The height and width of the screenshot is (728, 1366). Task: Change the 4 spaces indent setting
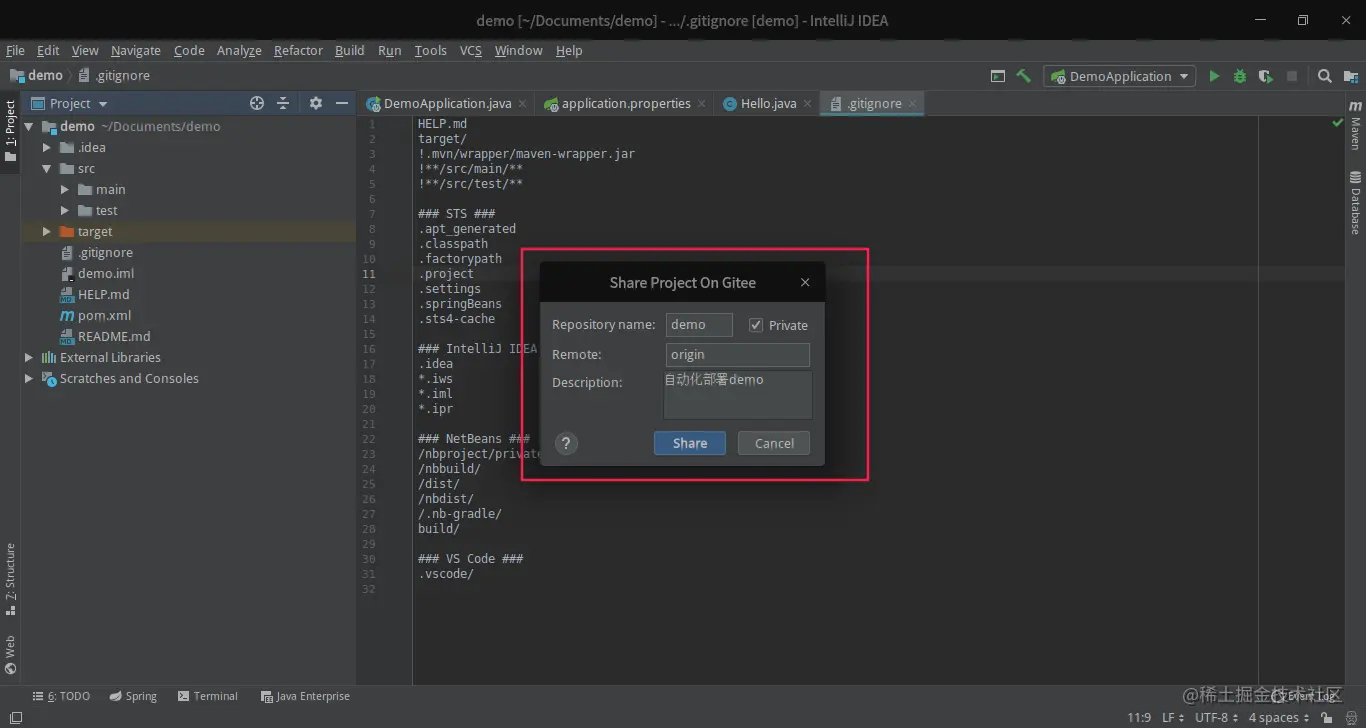pyautogui.click(x=1279, y=718)
